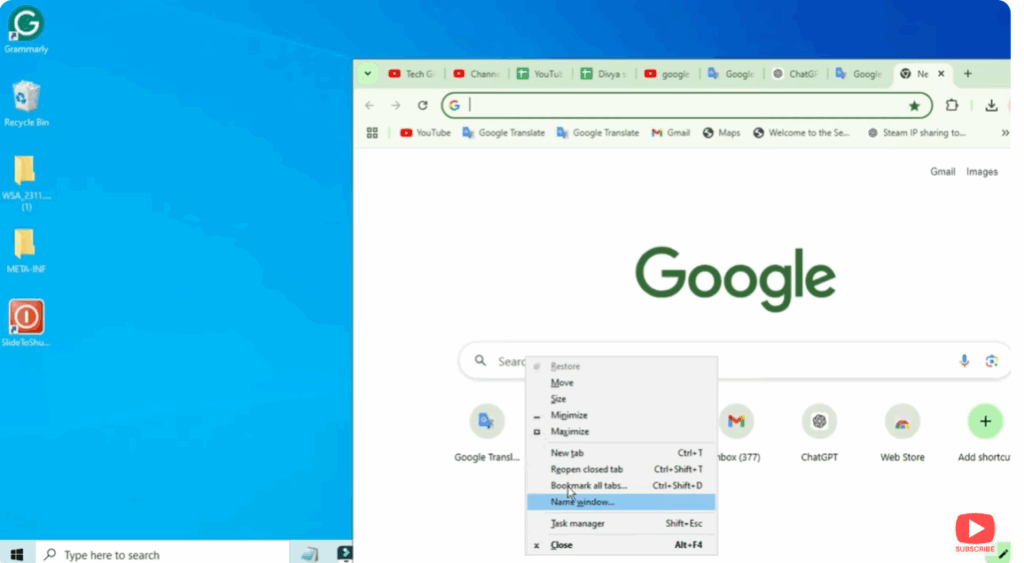The width and height of the screenshot is (1024, 563).
Task: Expand Chrome tab search dropdown arrow
Action: (368, 74)
